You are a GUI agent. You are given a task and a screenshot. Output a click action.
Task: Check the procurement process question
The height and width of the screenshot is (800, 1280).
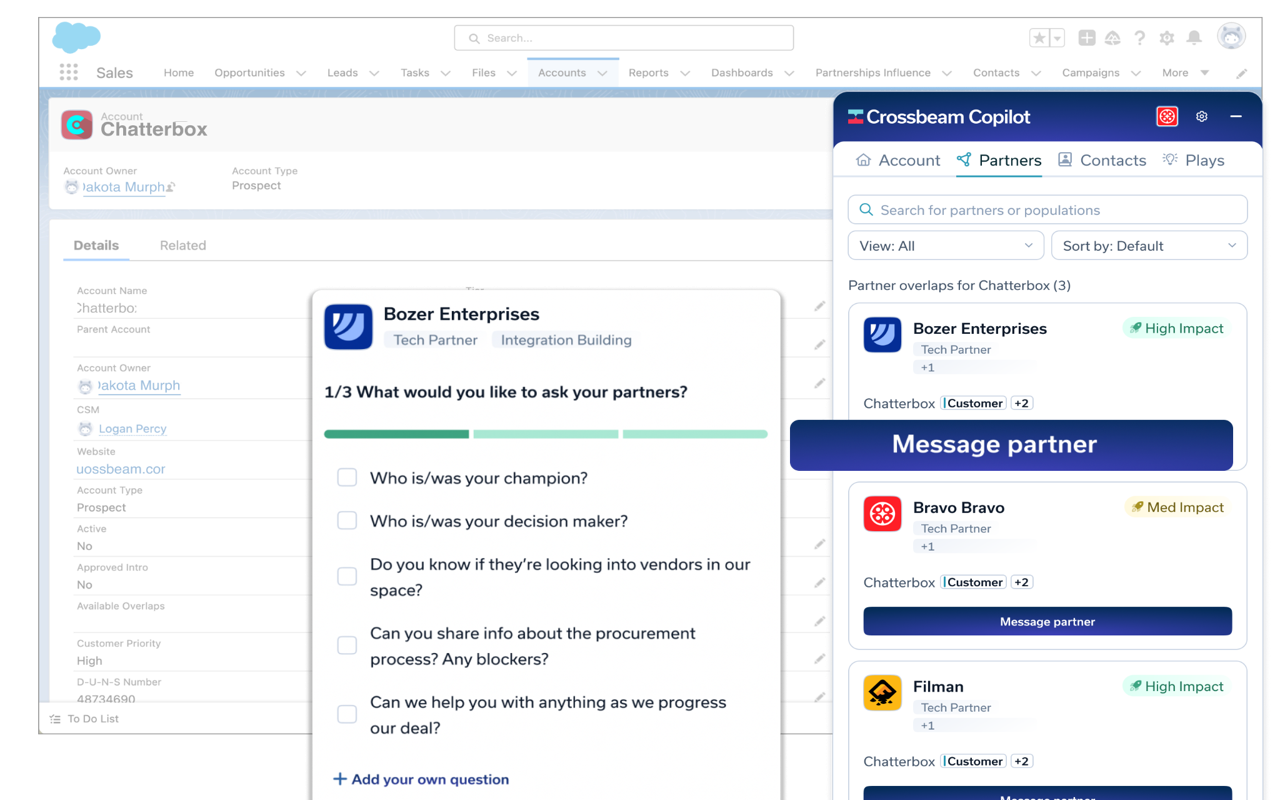347,645
